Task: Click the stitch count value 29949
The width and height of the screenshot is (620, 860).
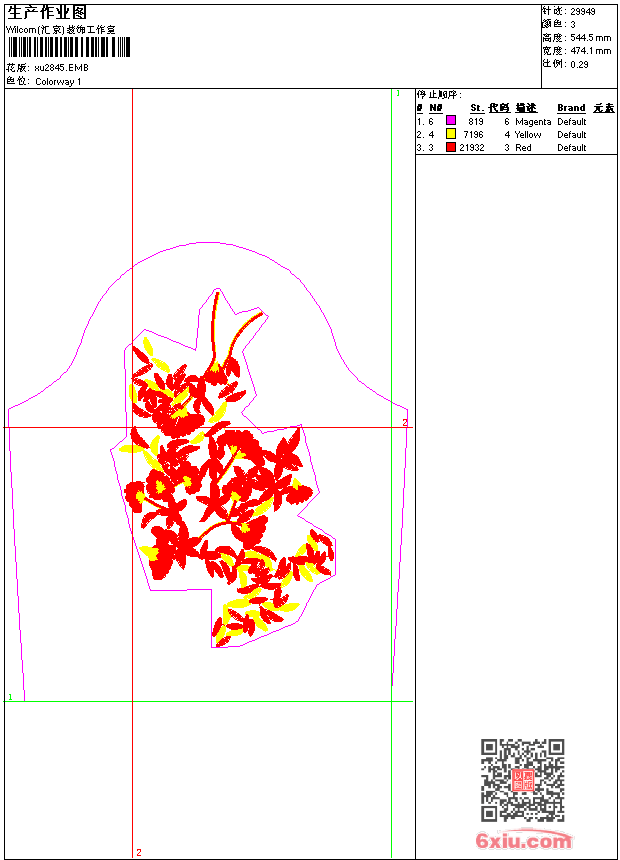Action: click(583, 12)
